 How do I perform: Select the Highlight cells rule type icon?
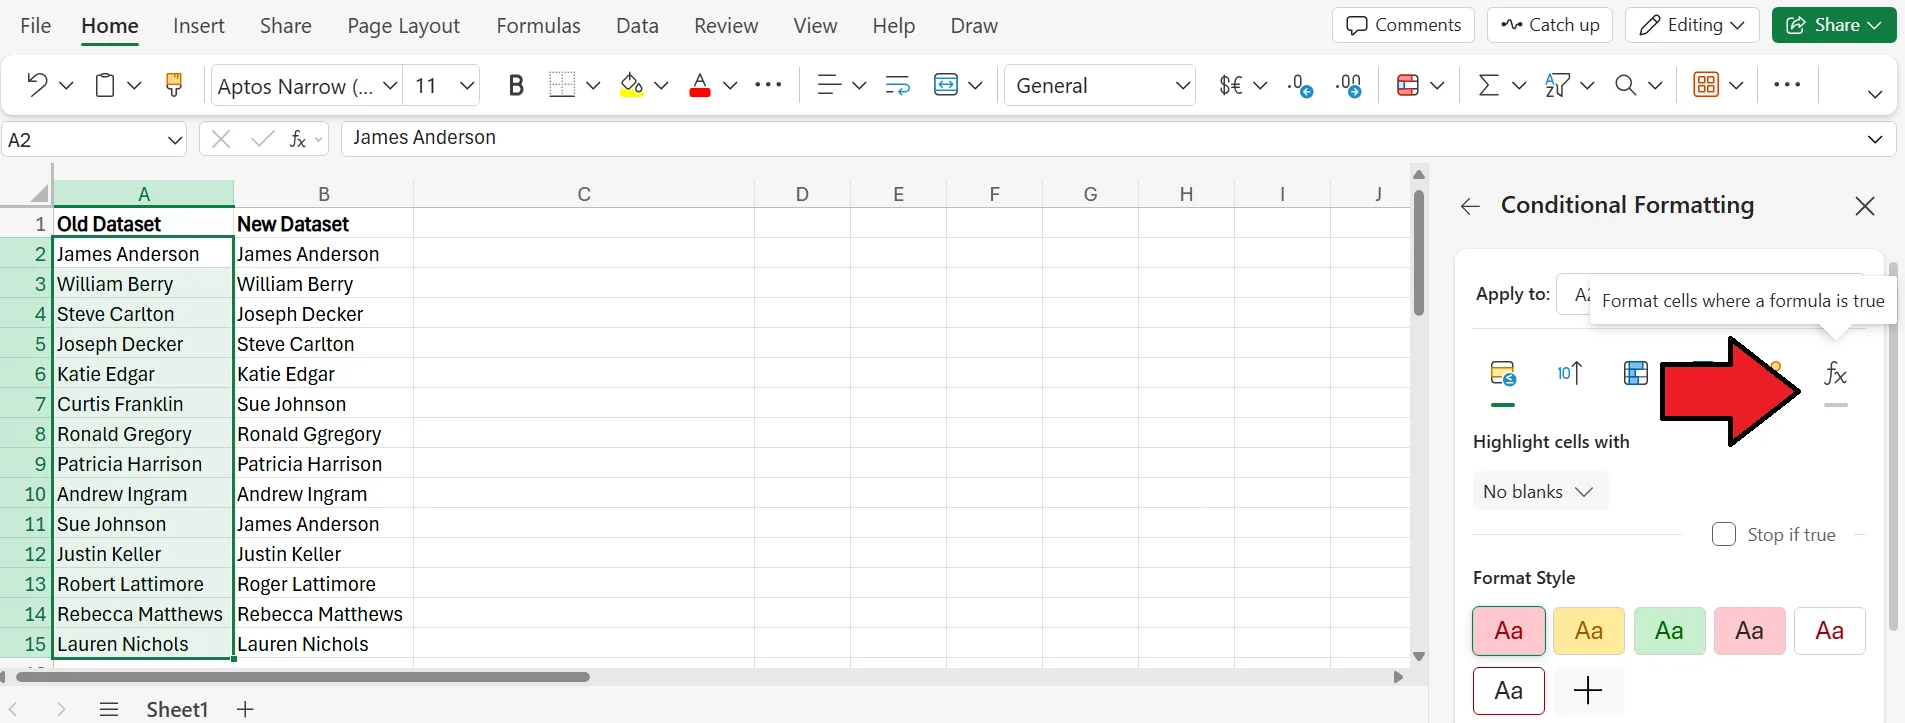point(1503,374)
